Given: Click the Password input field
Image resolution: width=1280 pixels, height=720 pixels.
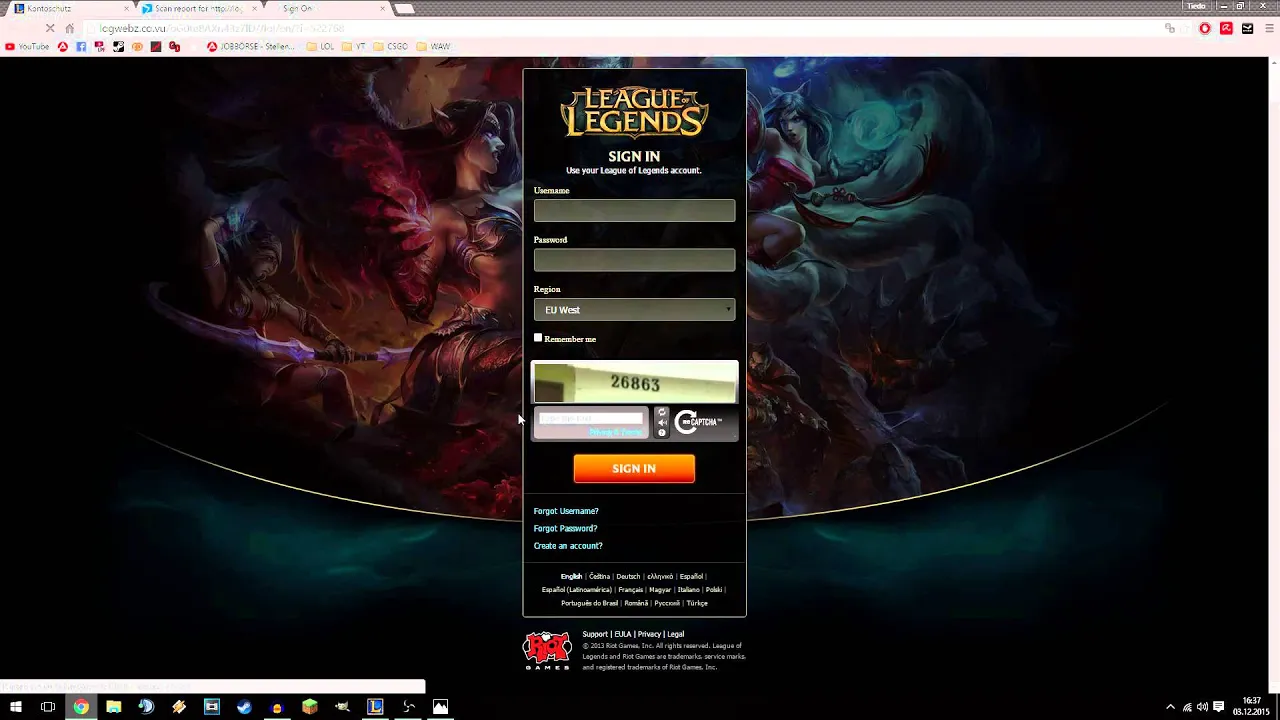Looking at the screenshot, I should tap(634, 260).
